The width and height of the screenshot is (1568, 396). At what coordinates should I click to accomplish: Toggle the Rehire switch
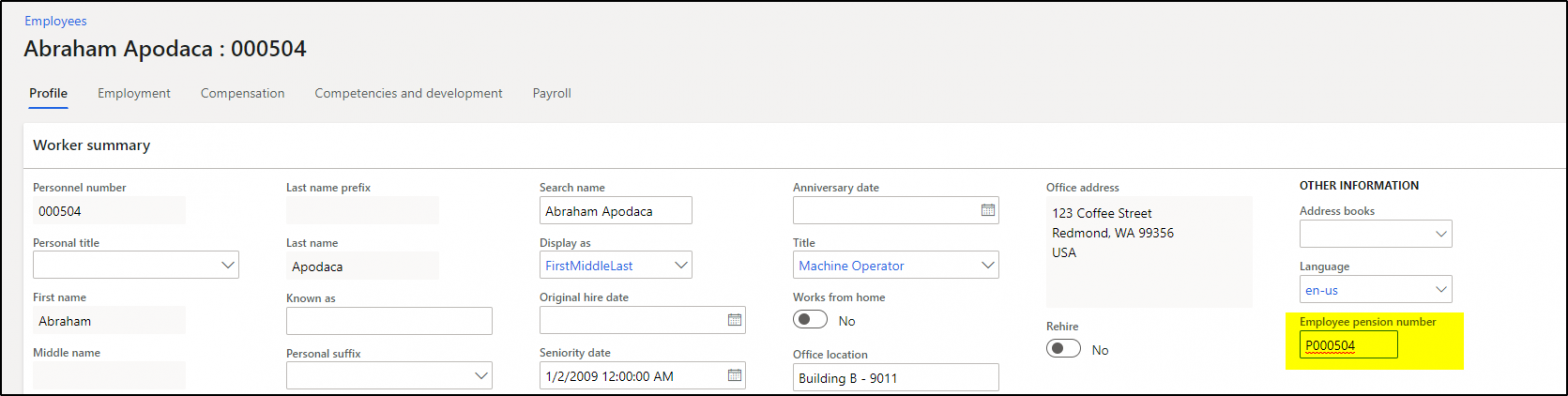[x=1064, y=349]
